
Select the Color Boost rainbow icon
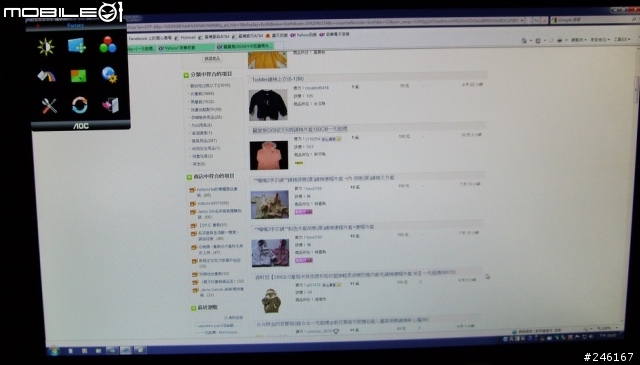pyautogui.click(x=46, y=76)
